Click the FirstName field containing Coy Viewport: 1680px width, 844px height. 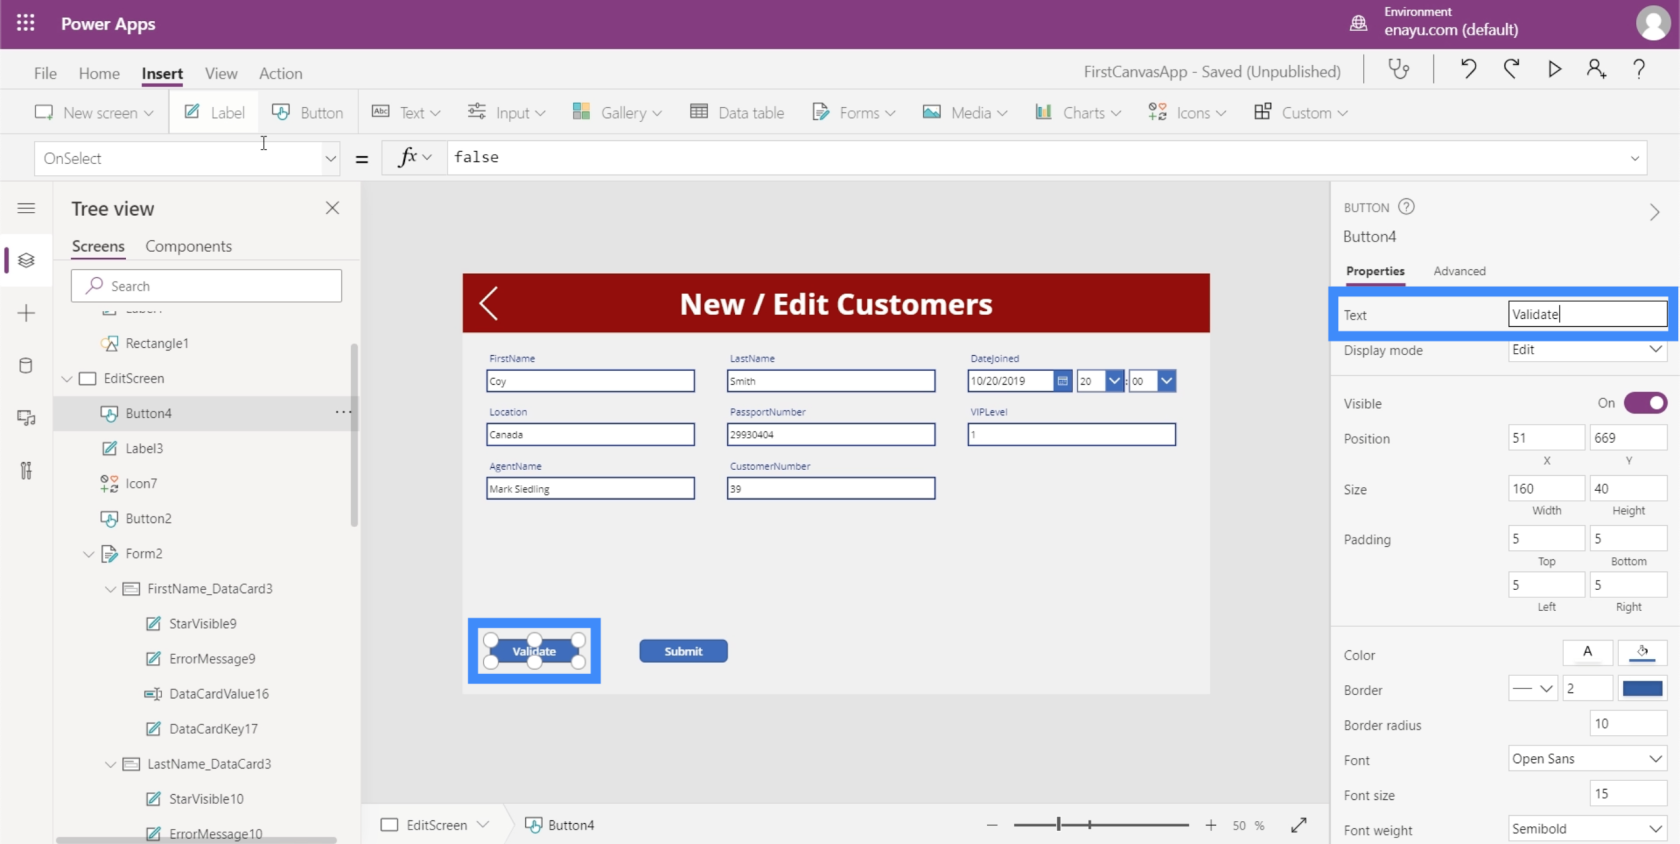pyautogui.click(x=590, y=381)
